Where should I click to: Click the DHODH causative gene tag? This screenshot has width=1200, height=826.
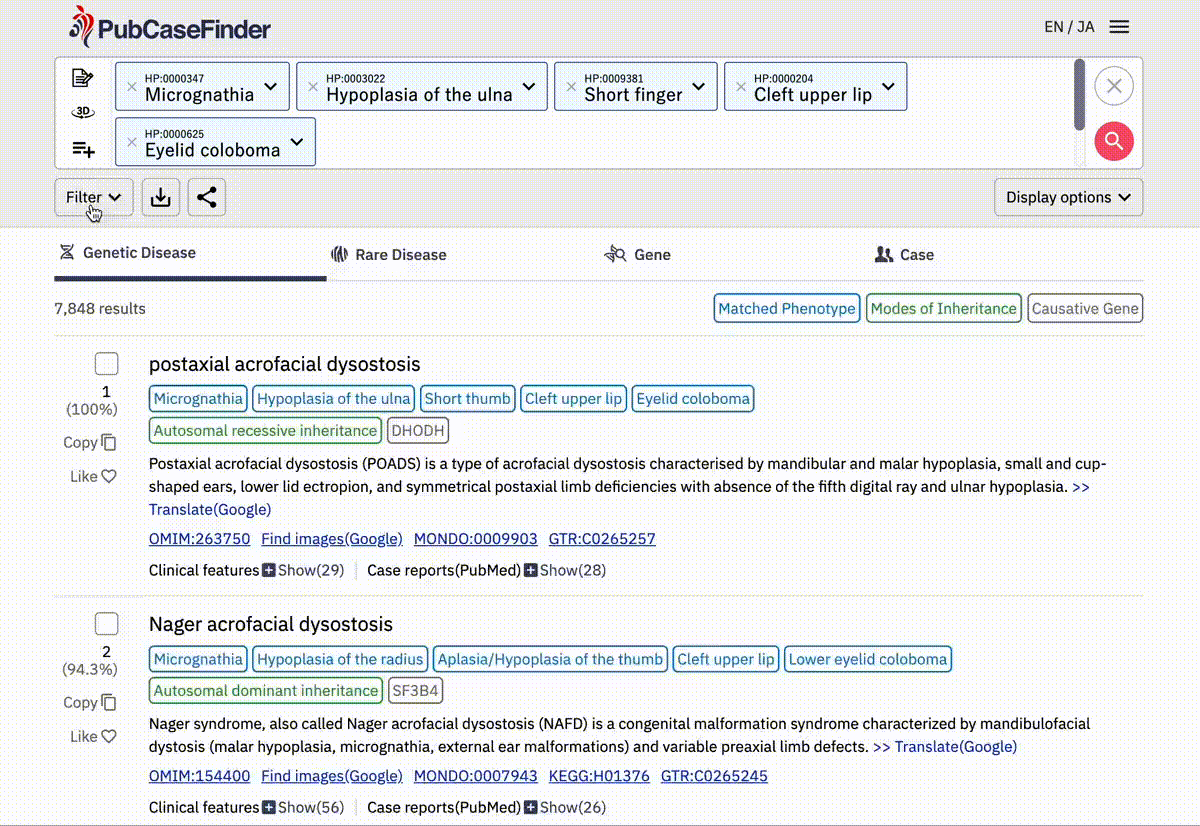pyautogui.click(x=418, y=431)
